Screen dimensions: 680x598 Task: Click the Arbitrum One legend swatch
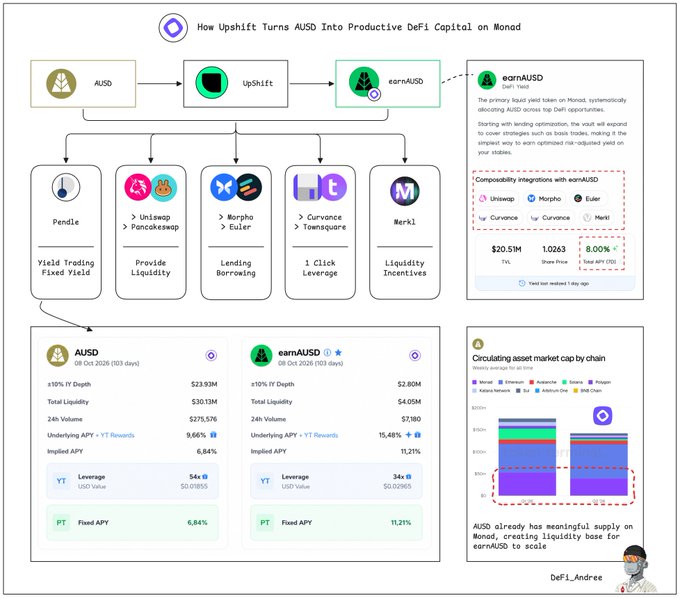(x=537, y=391)
